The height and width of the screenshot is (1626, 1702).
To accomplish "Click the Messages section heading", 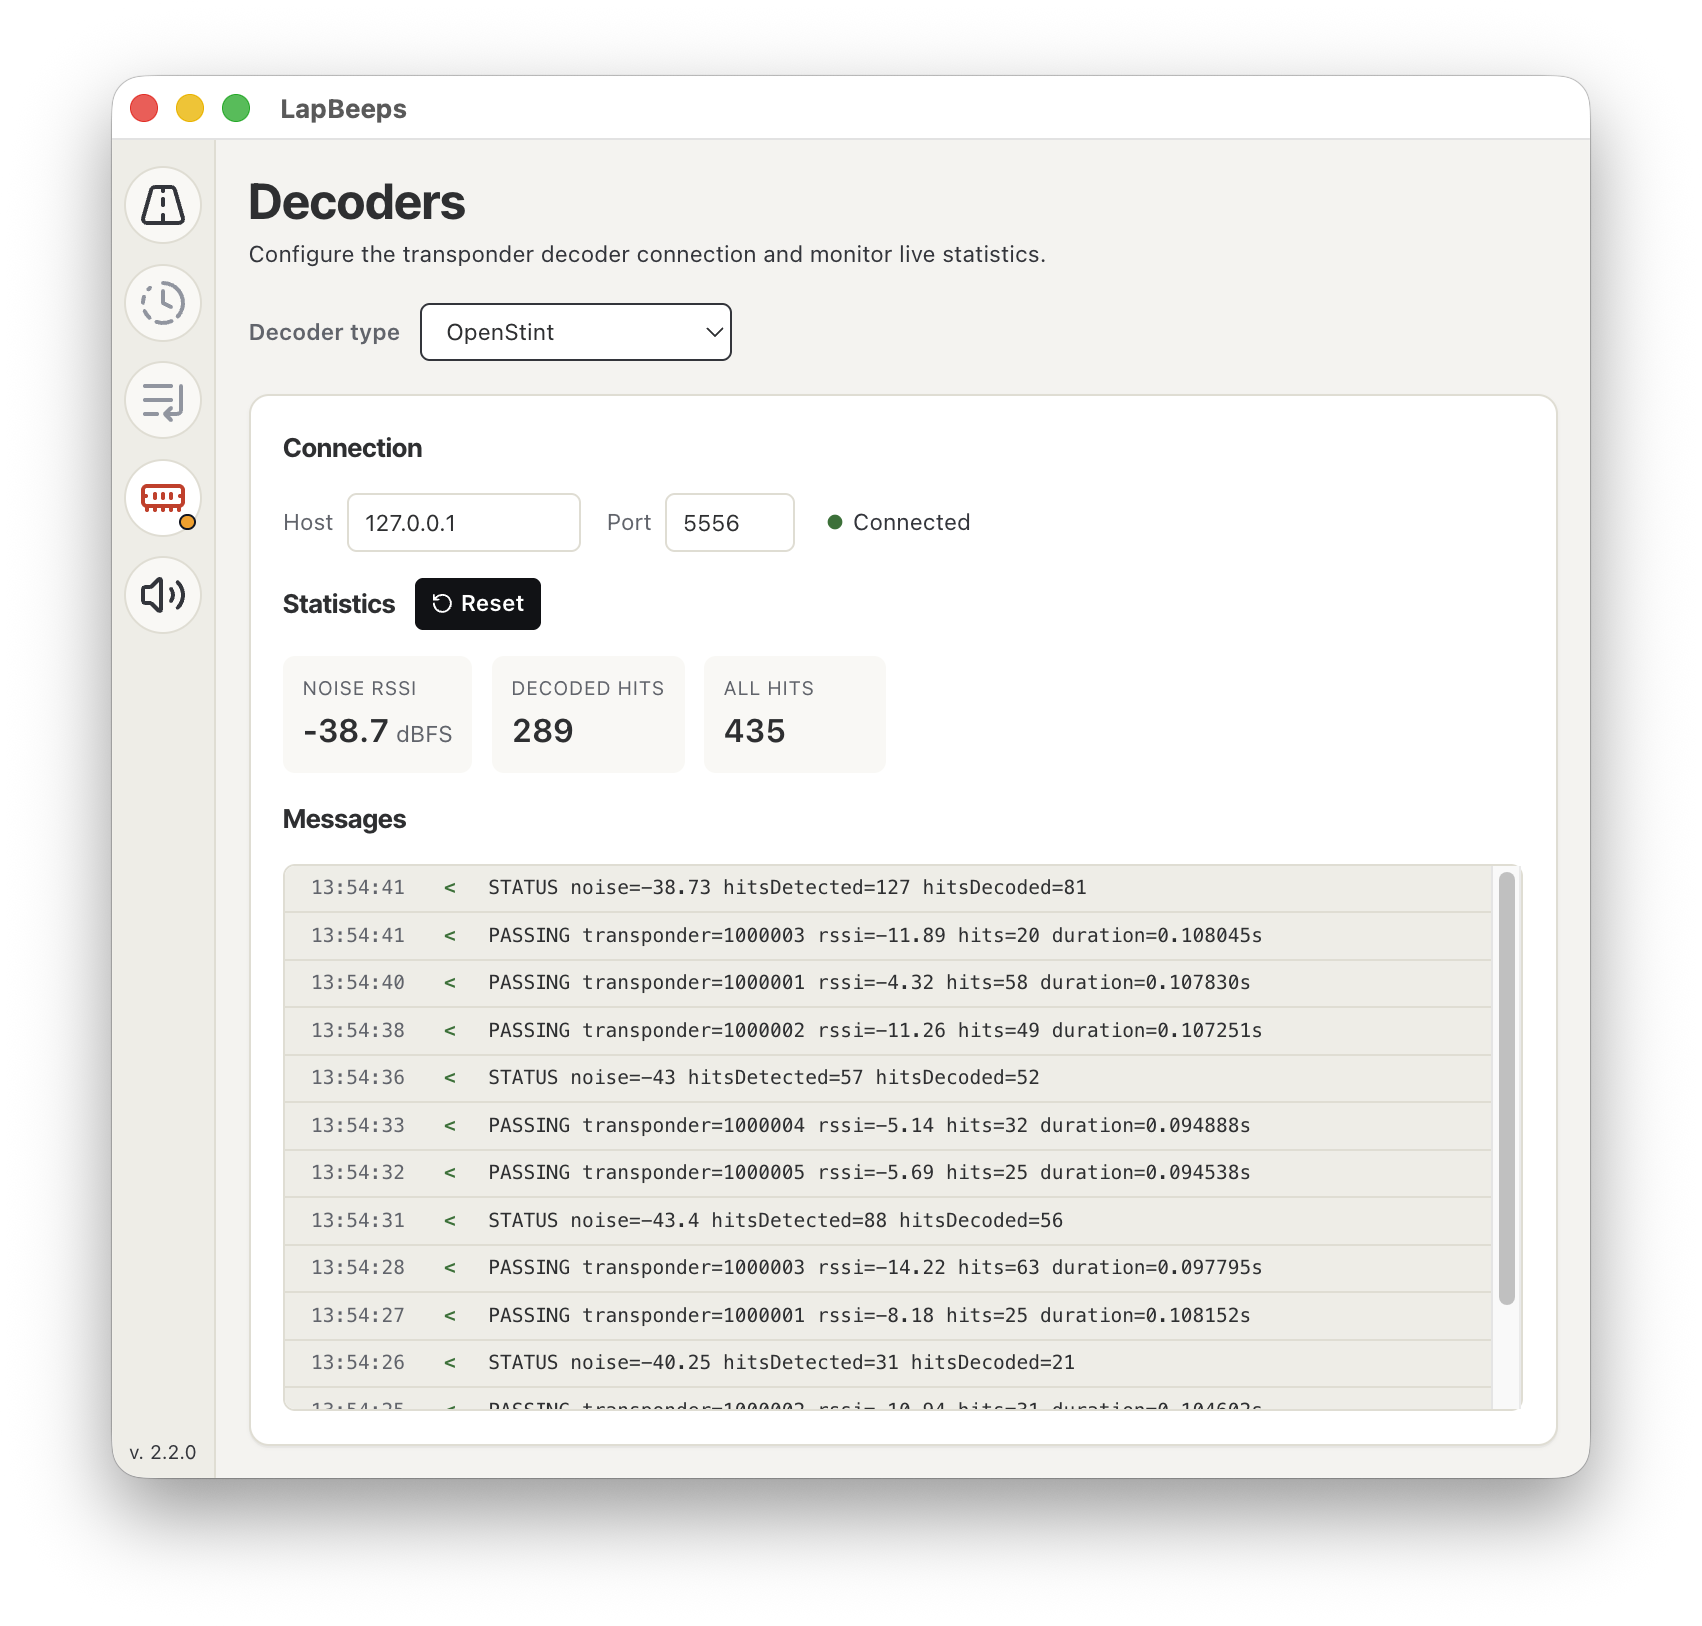I will [x=344, y=819].
